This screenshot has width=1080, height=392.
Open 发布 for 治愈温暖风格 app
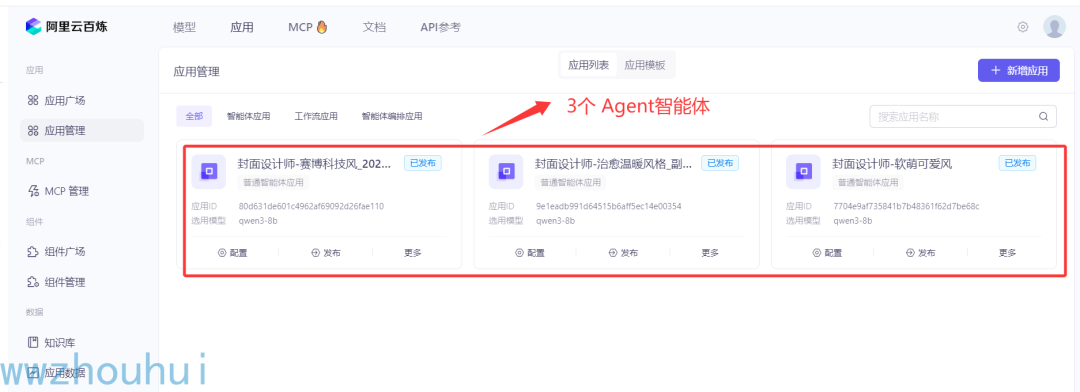[x=623, y=253]
